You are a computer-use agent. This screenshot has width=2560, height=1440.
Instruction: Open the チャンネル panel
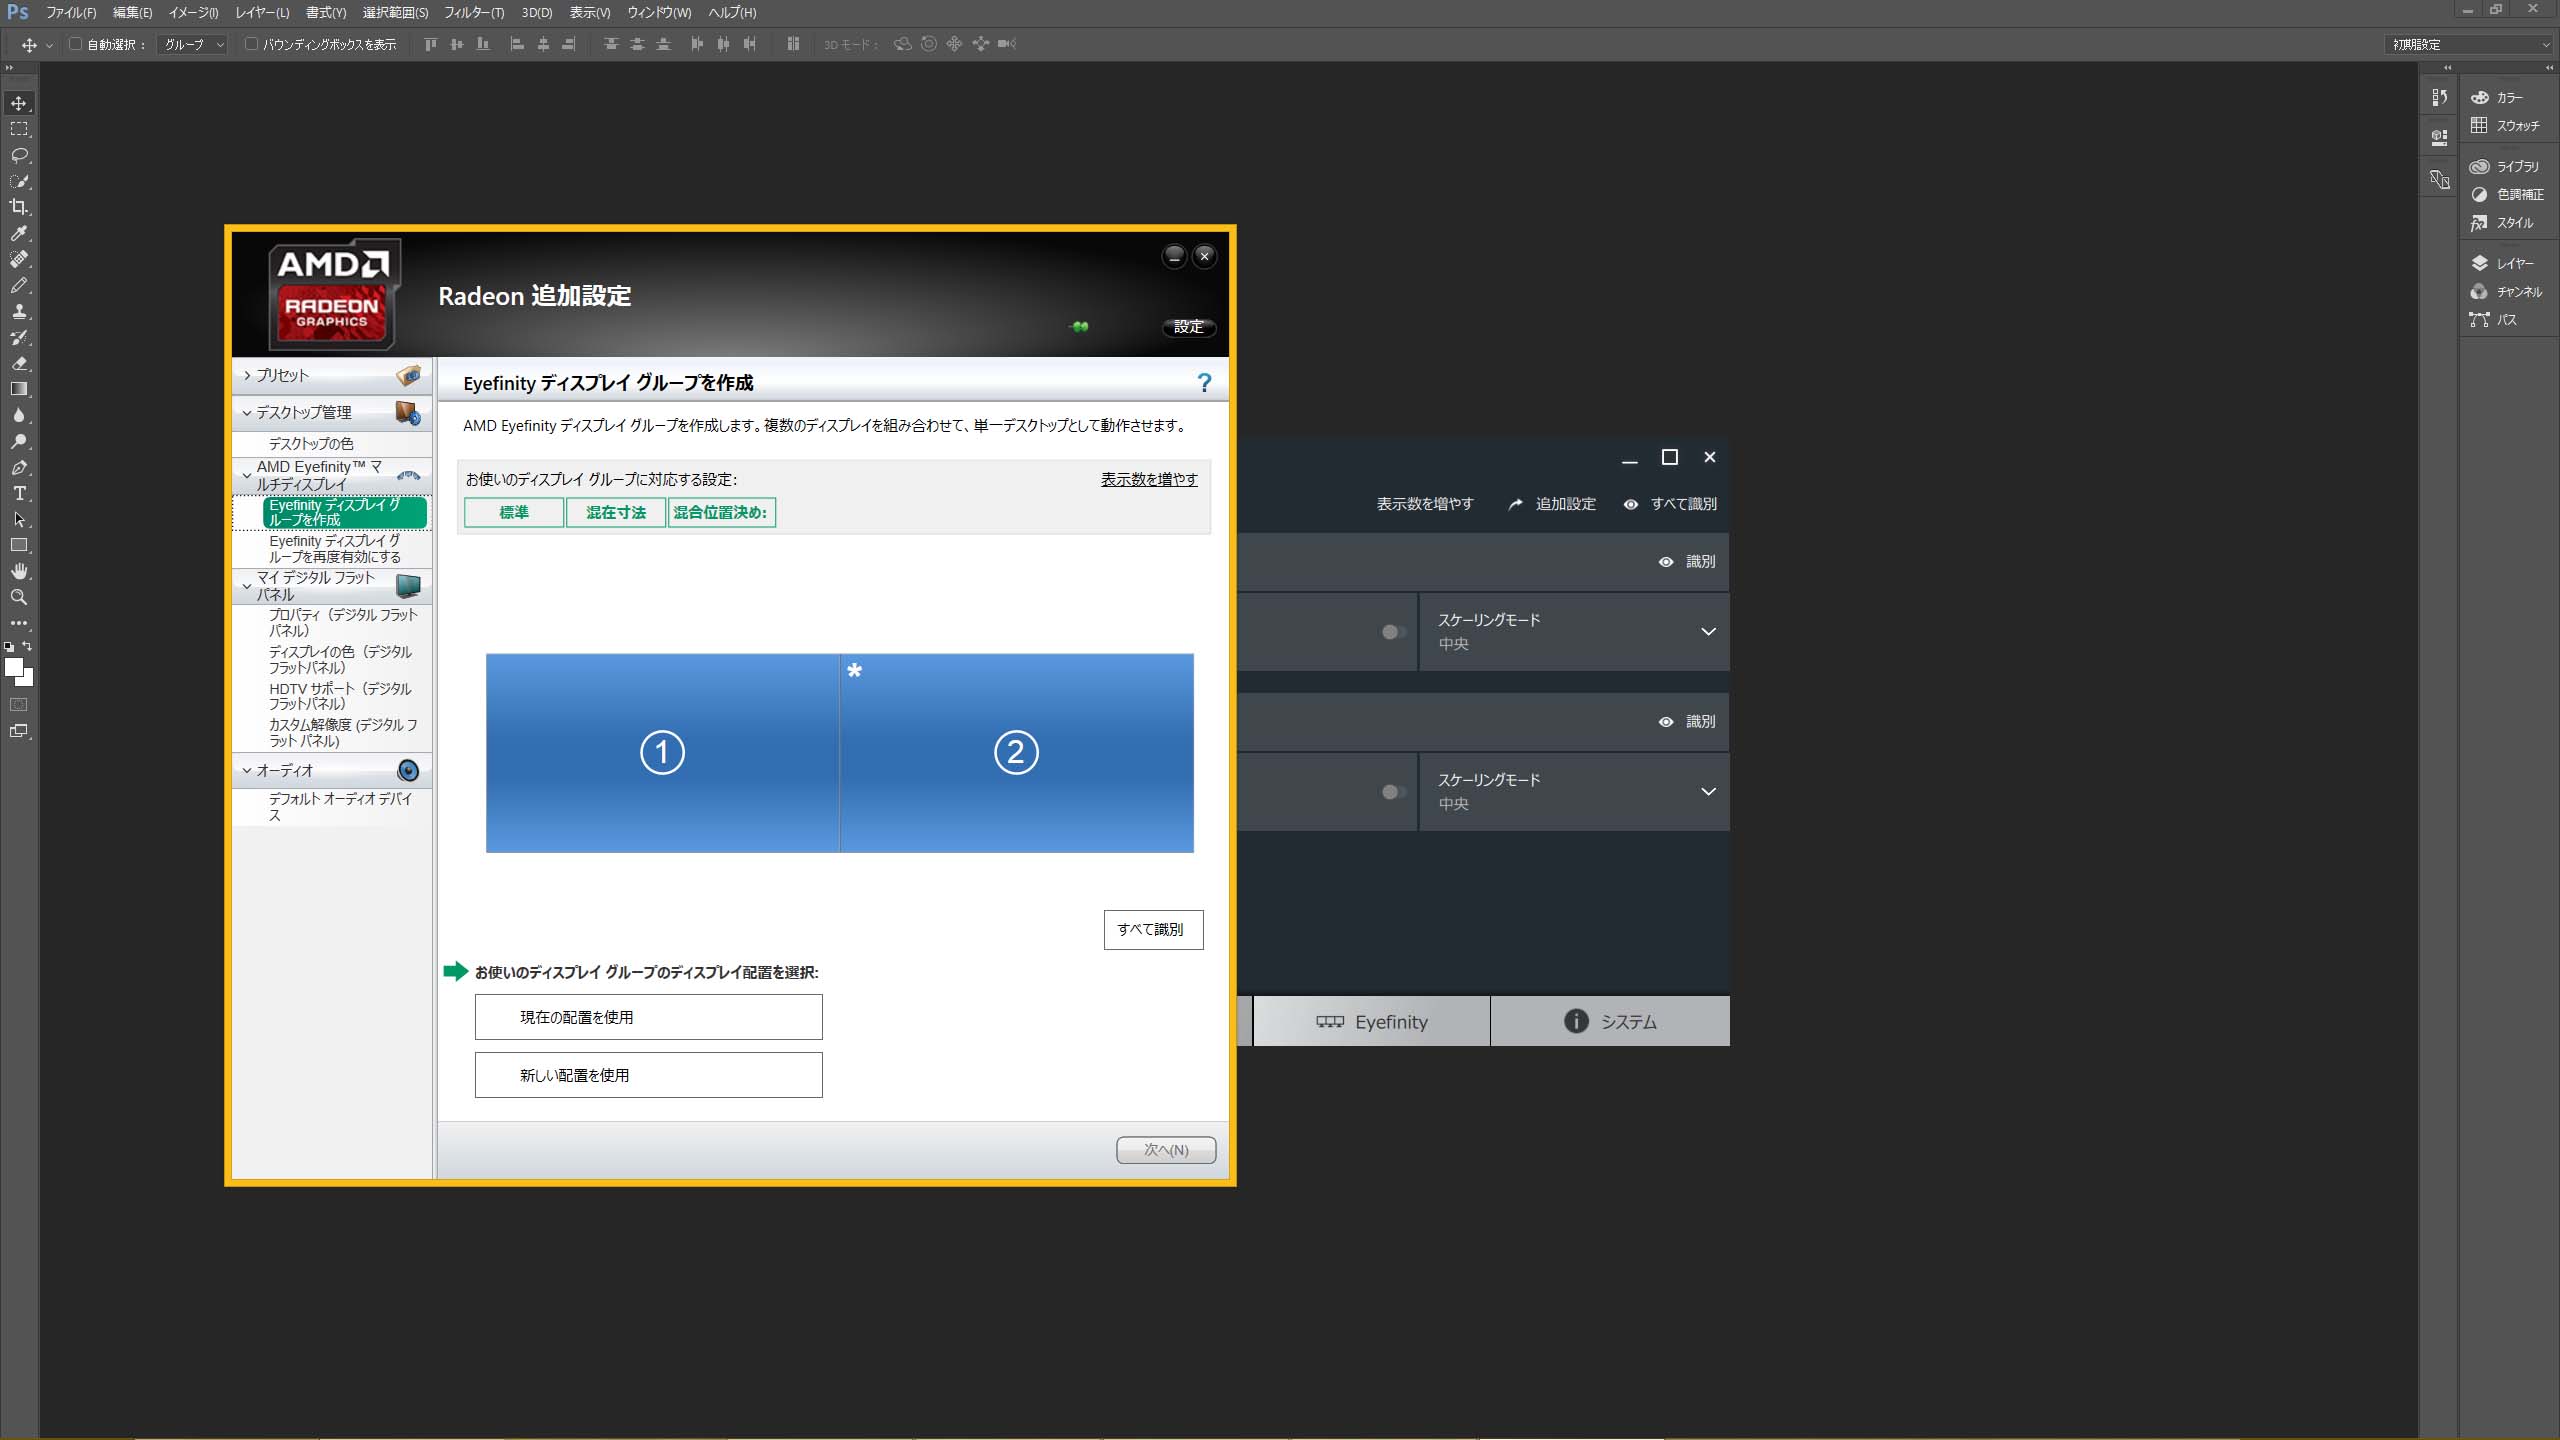(x=2508, y=292)
